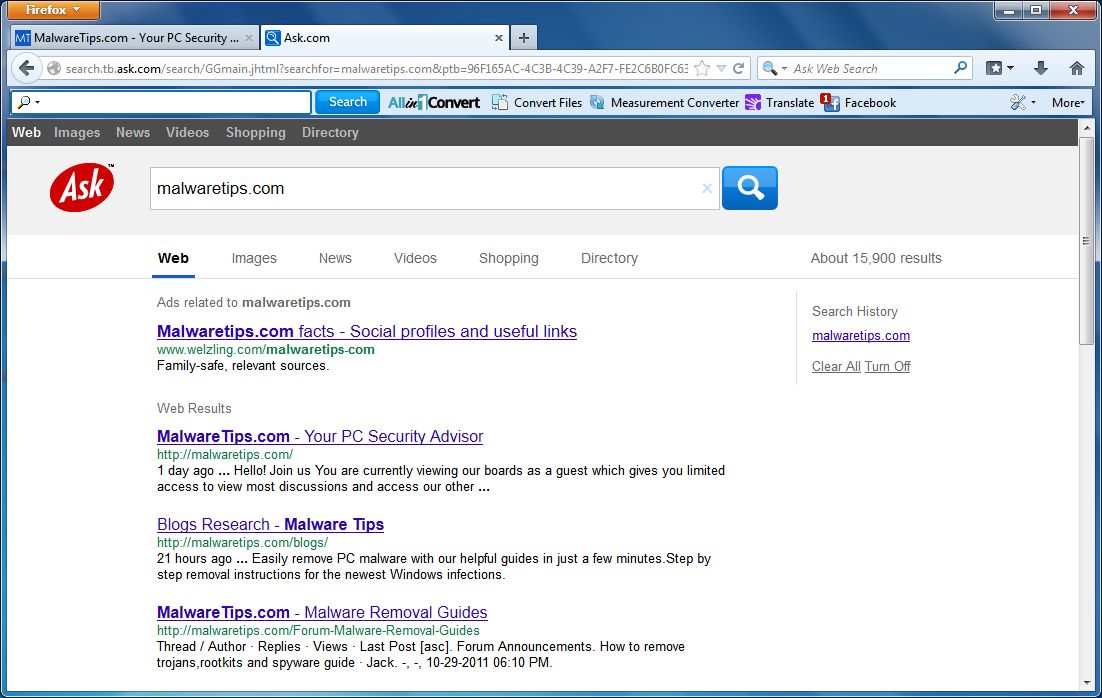Open the Videos results tab

coord(415,258)
